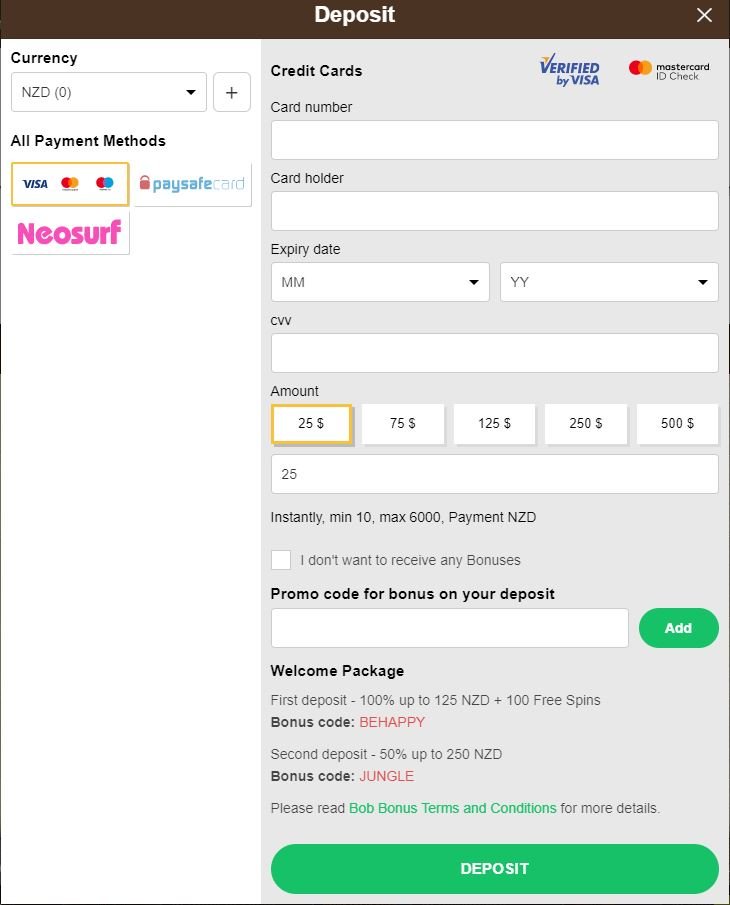The height and width of the screenshot is (905, 730).
Task: Select the 25 $ preset amount
Action: coord(311,424)
